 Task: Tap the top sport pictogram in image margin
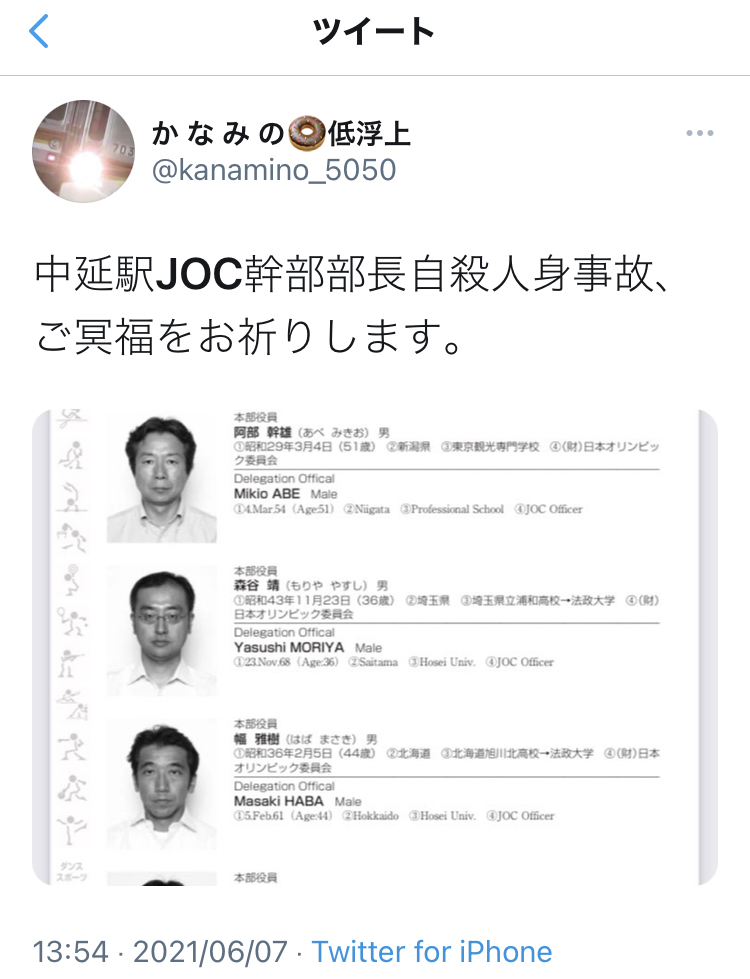[x=72, y=418]
